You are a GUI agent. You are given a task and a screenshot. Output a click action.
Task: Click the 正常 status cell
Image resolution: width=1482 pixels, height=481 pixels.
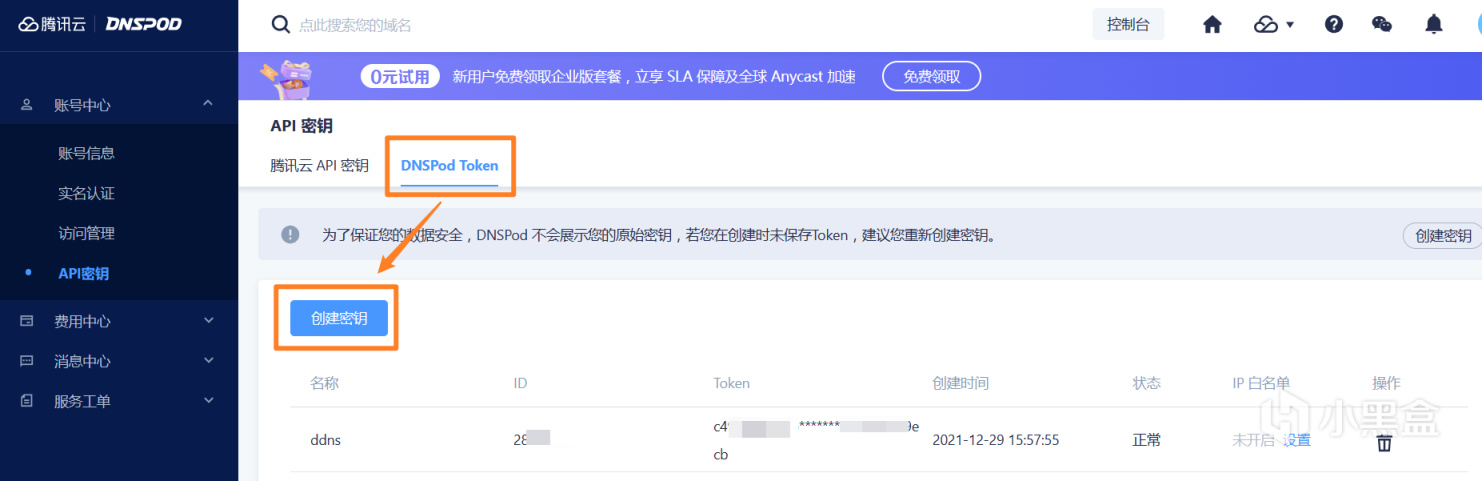pos(1146,440)
